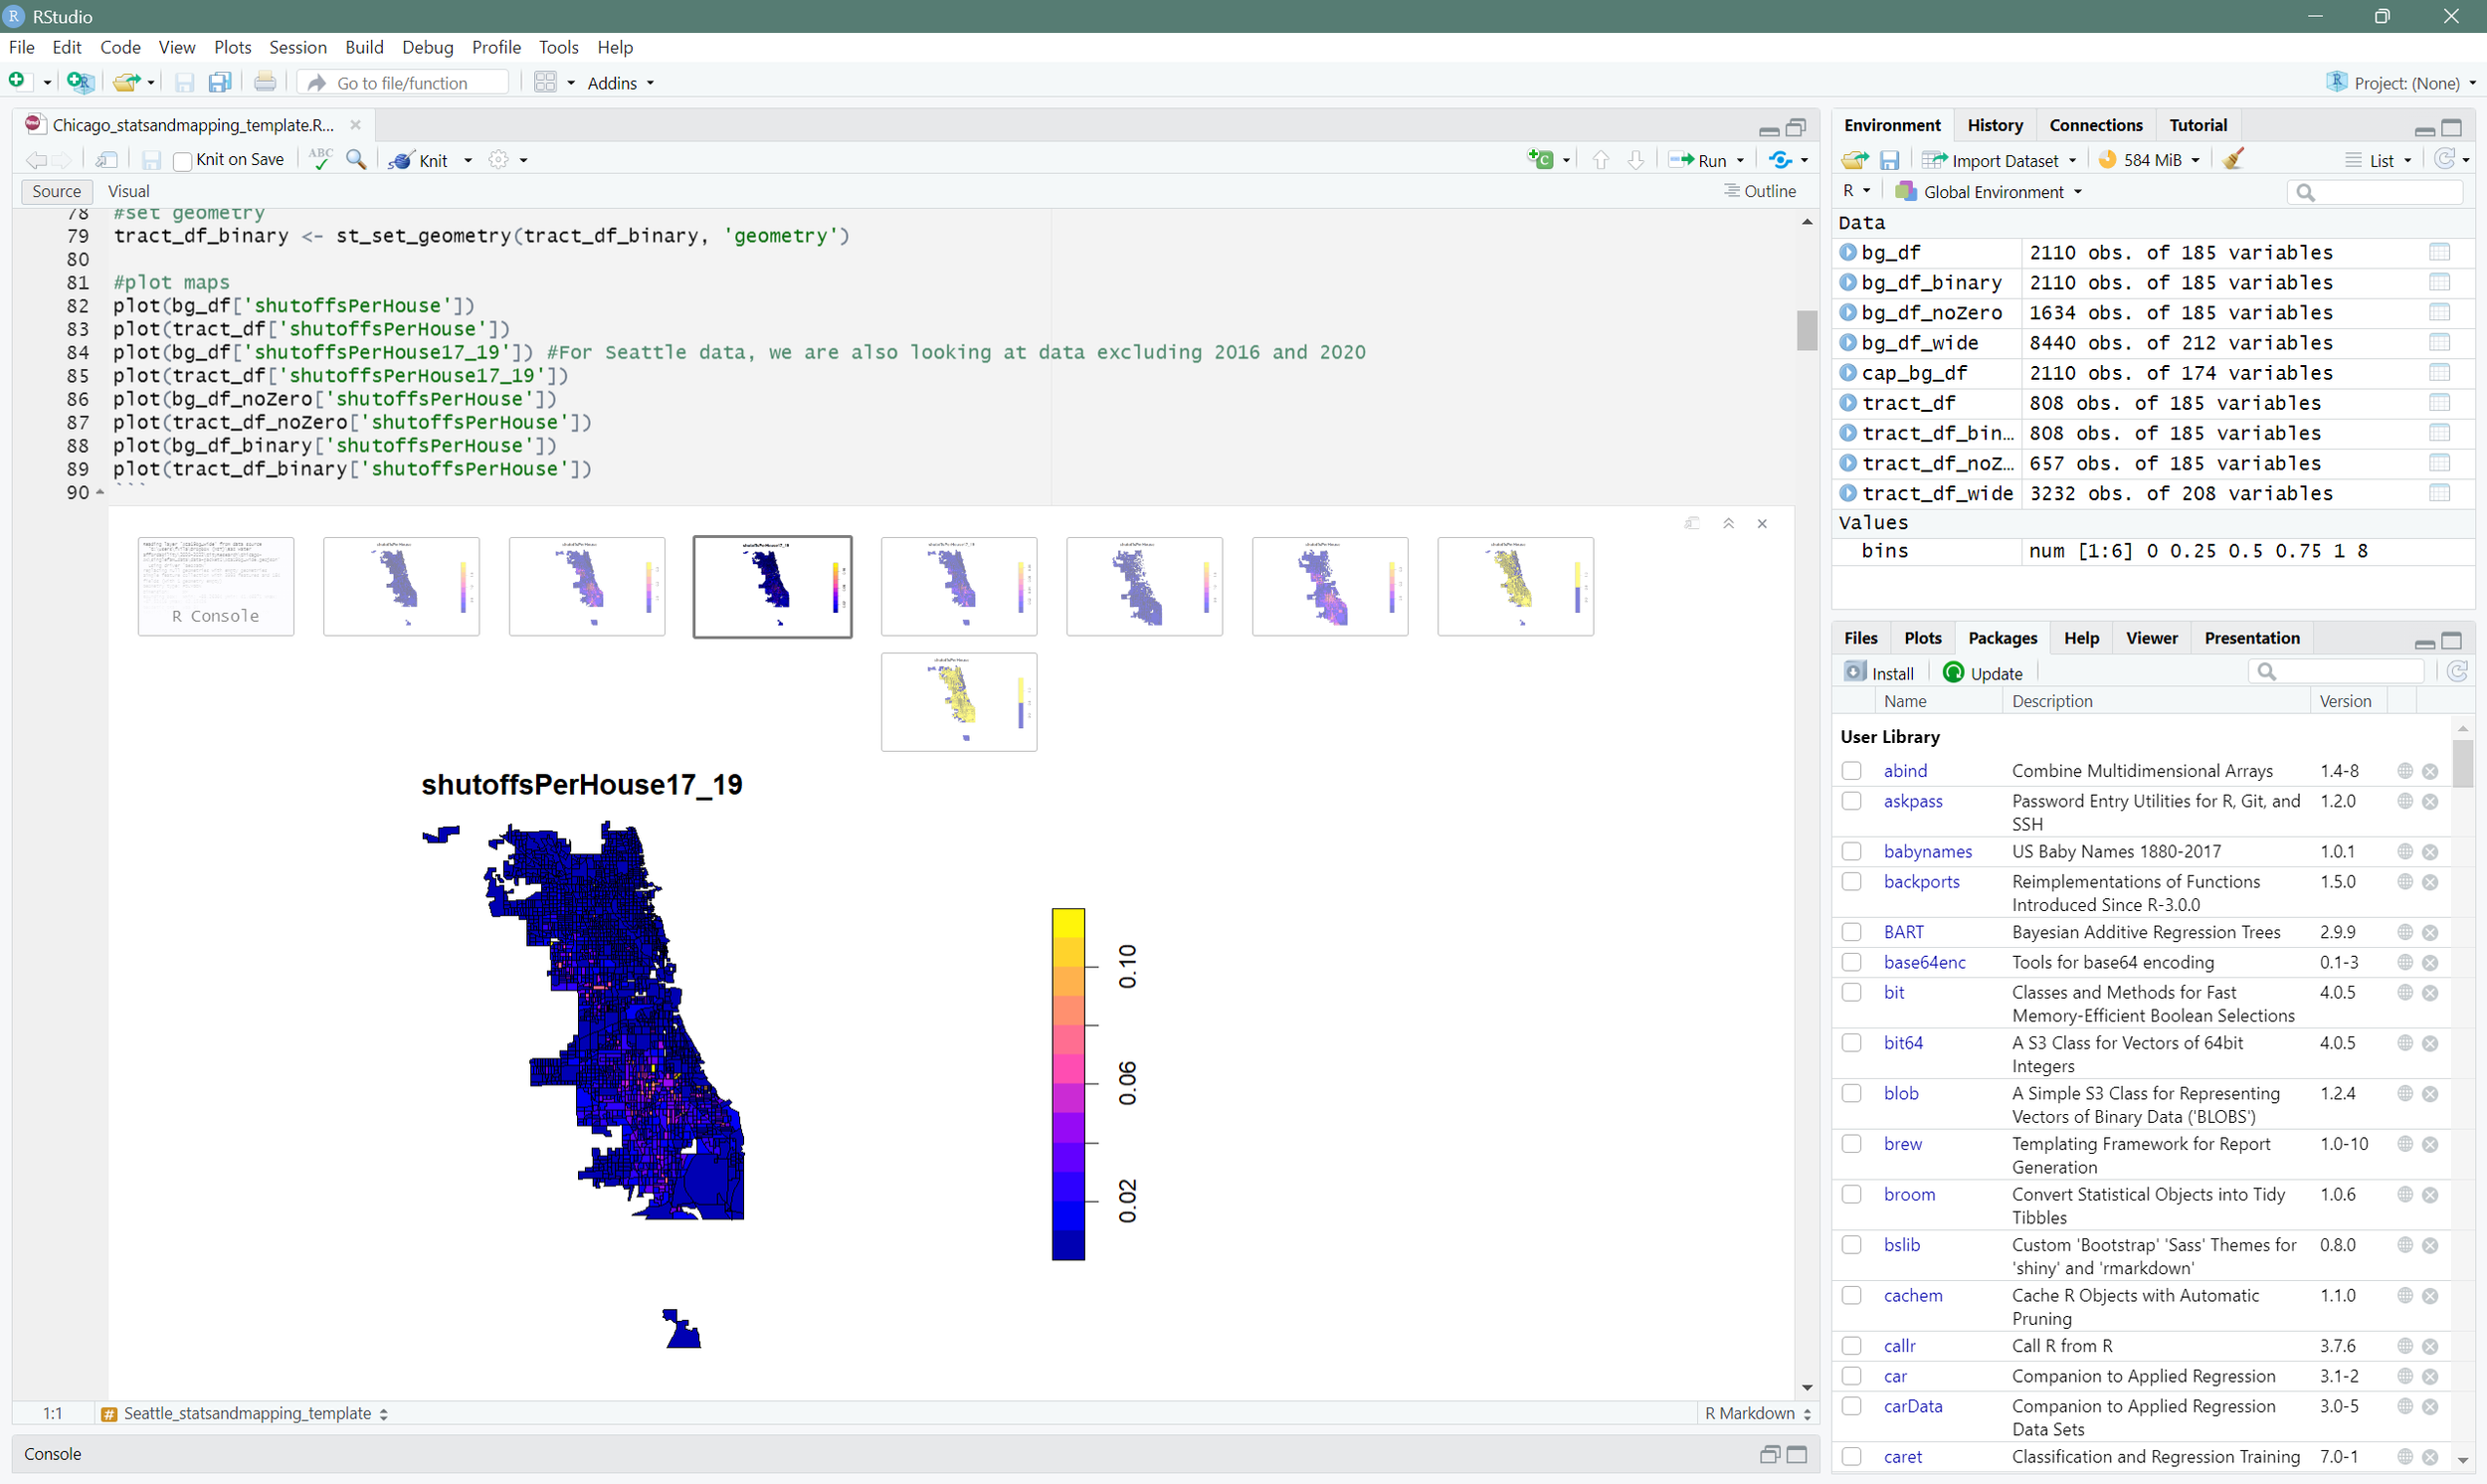Click the packages list scrollbar thumb

[2462, 763]
